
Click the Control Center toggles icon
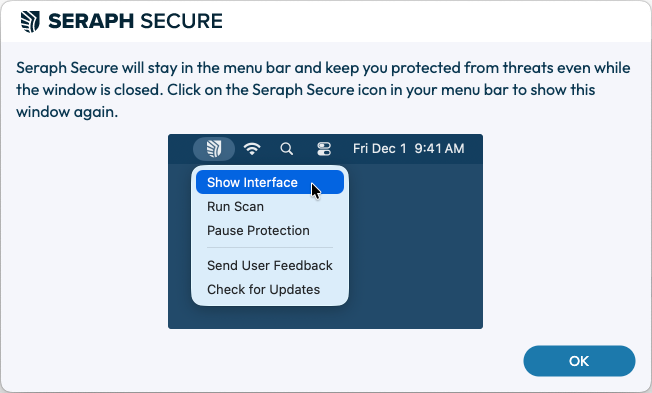click(324, 148)
